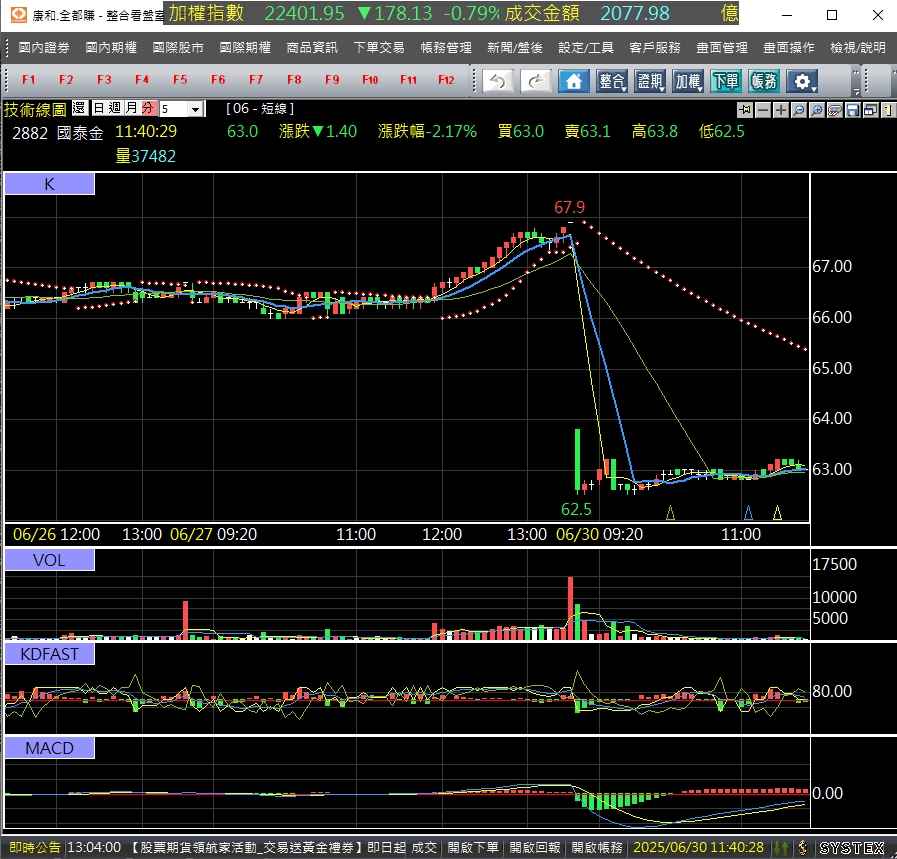This screenshot has width=897, height=859.
Task: Click the VOL indicator panel label
Action: (50, 560)
